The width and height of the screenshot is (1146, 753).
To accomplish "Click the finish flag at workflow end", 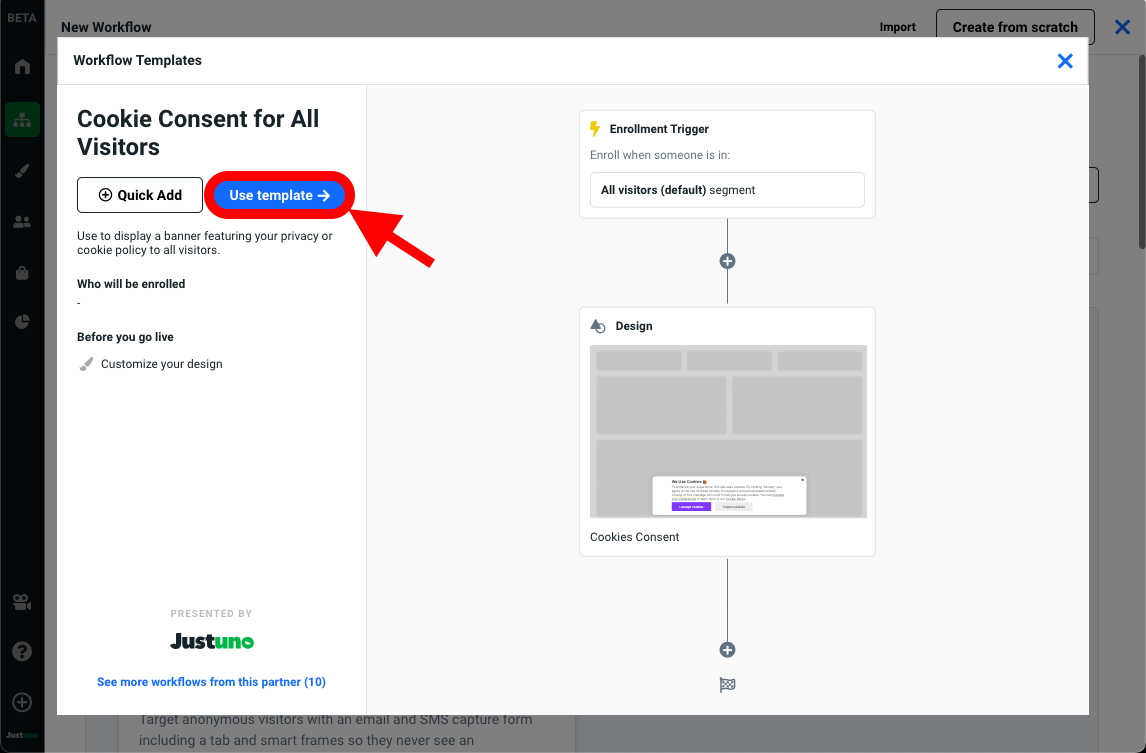I will click(x=727, y=685).
